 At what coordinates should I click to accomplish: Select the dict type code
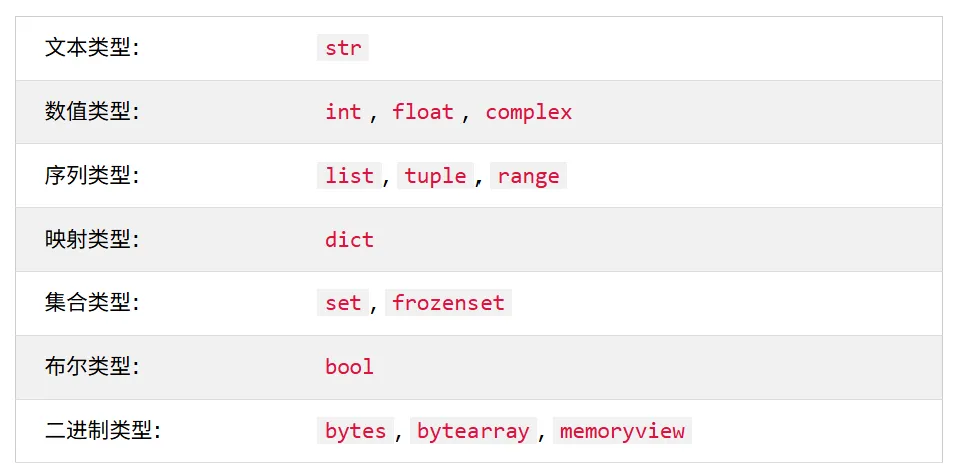(349, 240)
